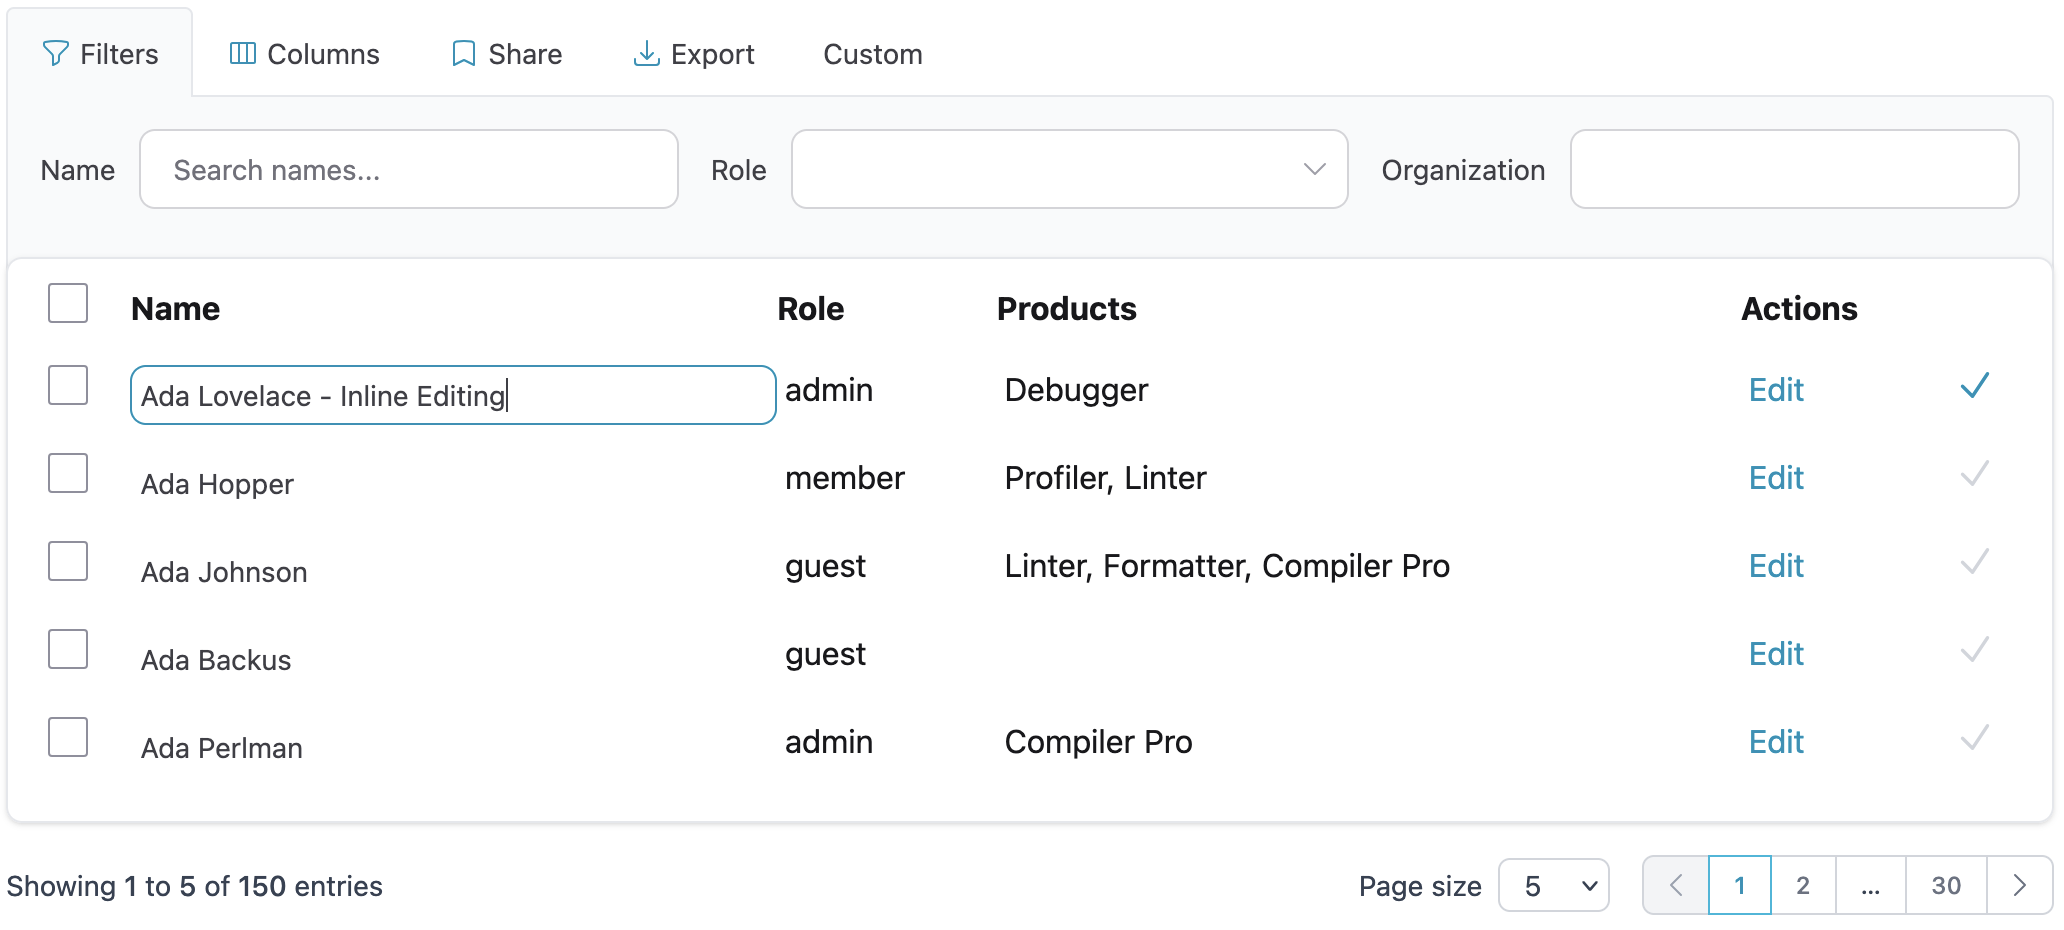Click Edit link for Ada Johnson
The image size is (2064, 930).
pos(1776,566)
